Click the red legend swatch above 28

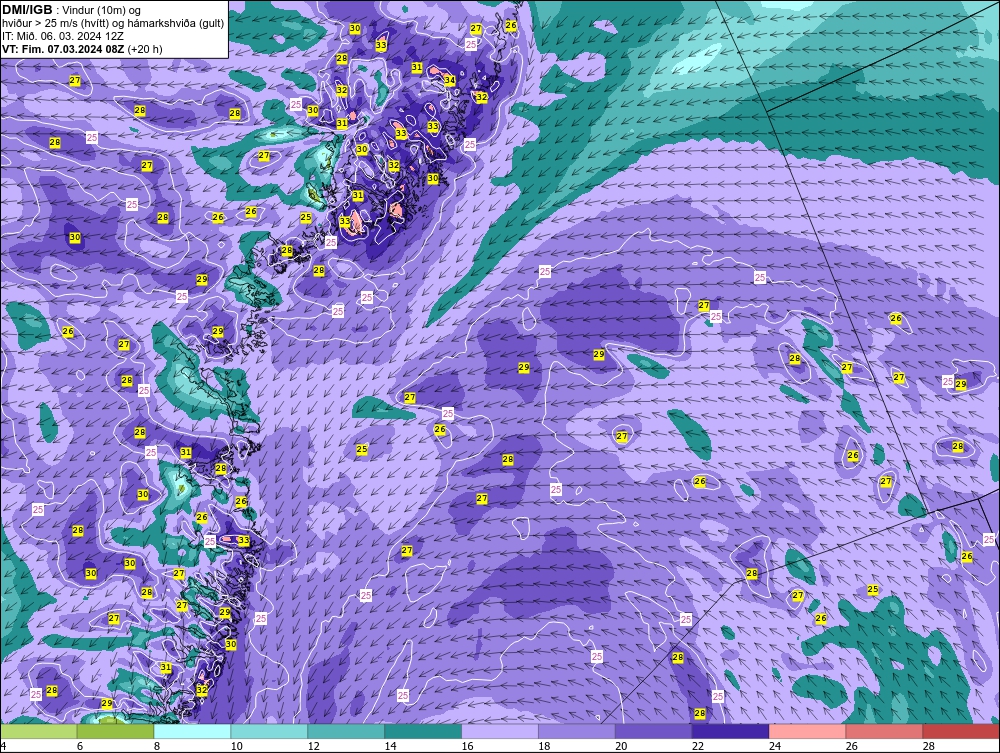[x=961, y=731]
